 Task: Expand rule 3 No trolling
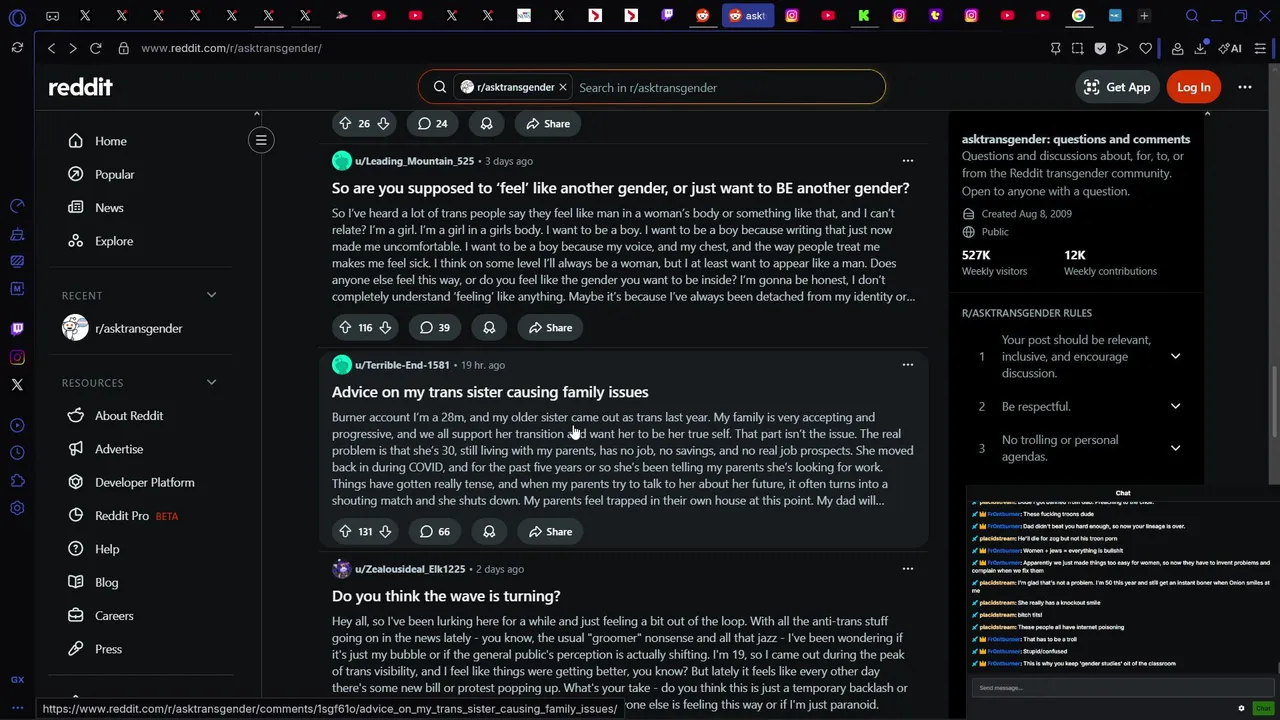point(1175,448)
